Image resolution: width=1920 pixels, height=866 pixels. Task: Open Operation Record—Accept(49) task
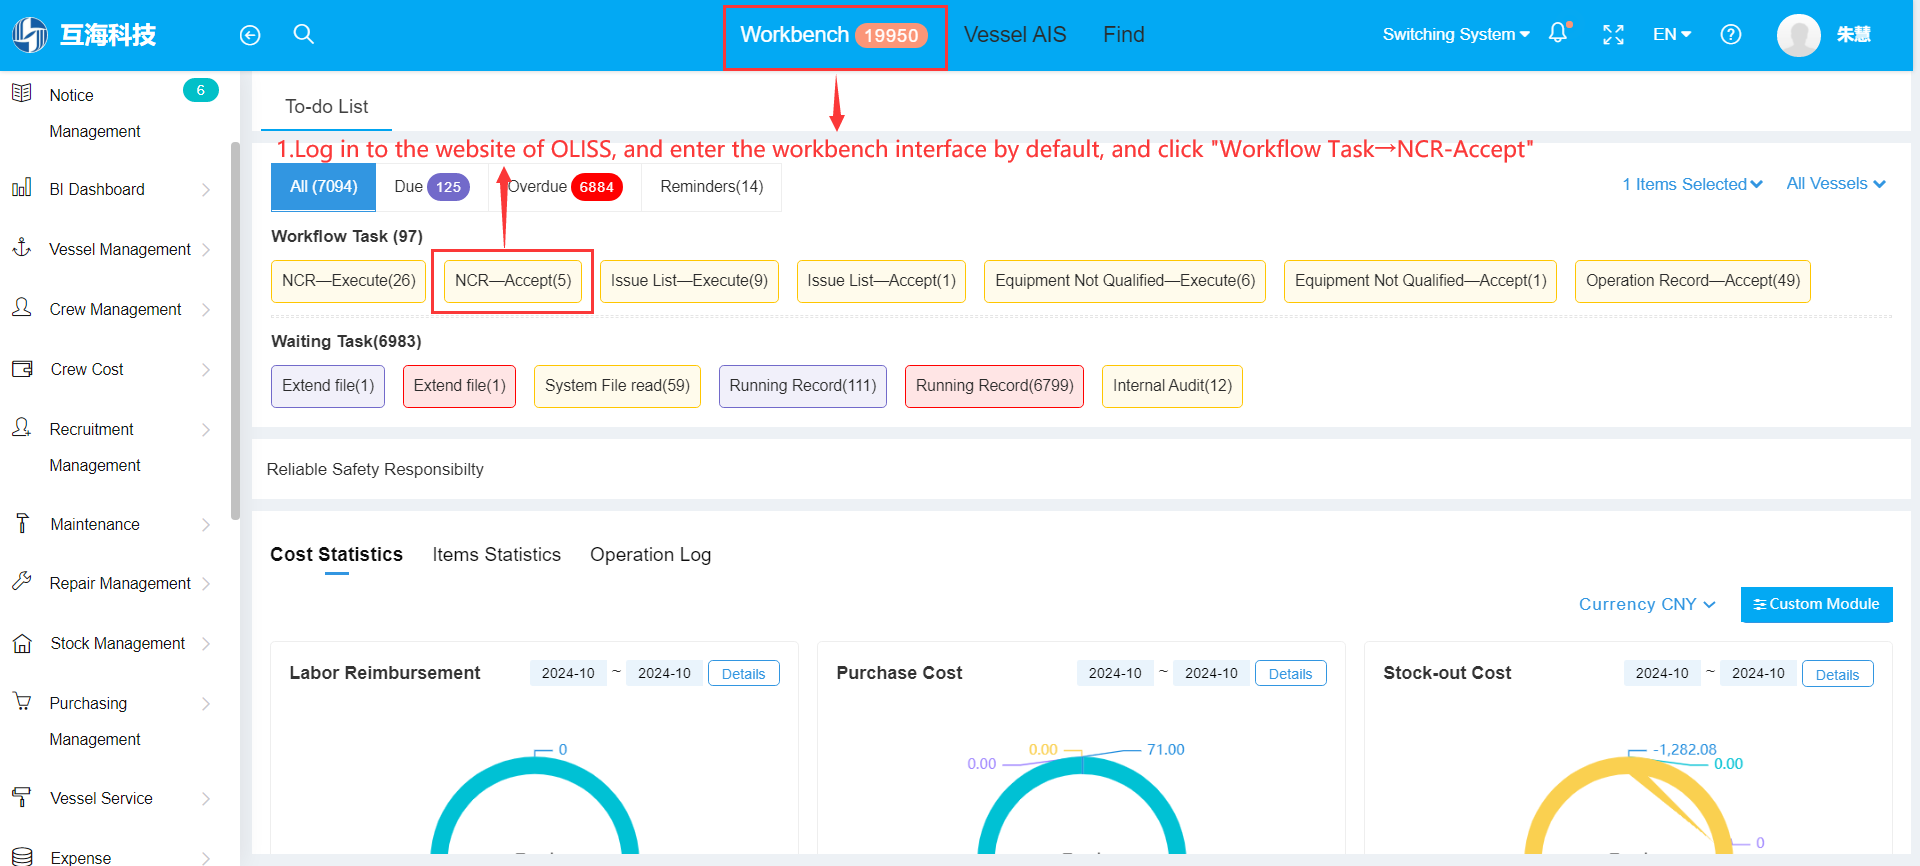pos(1693,281)
